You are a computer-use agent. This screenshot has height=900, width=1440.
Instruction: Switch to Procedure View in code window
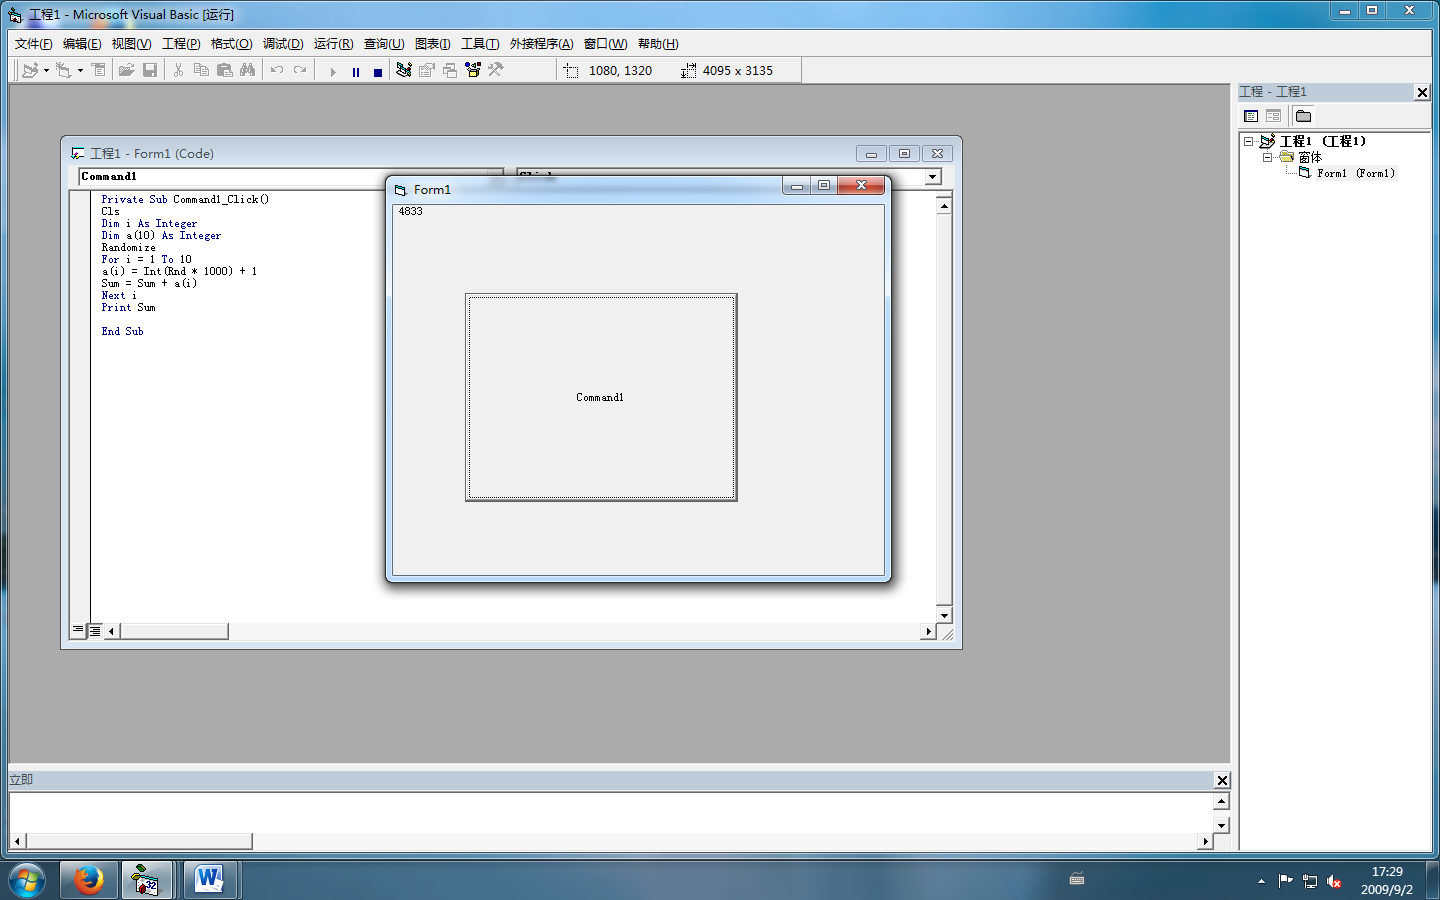pos(78,630)
